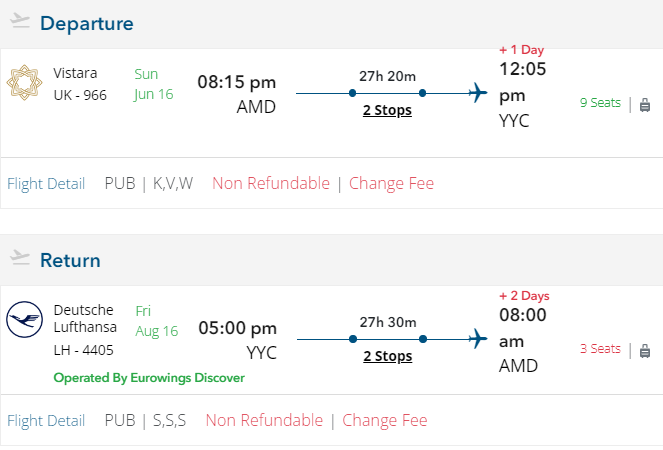Click the Operated By Eurowings Discover label
Image resolution: width=663 pixels, height=450 pixels.
(x=149, y=378)
